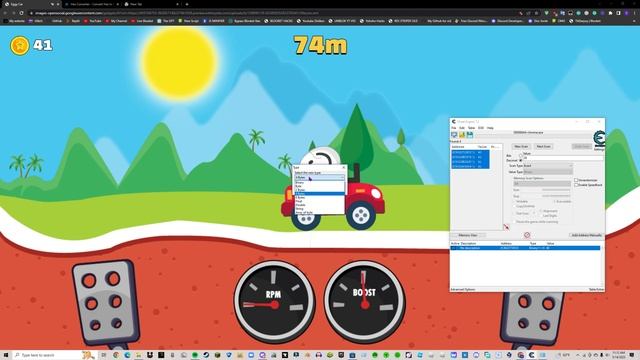Click the left brake pedal

coord(105,303)
